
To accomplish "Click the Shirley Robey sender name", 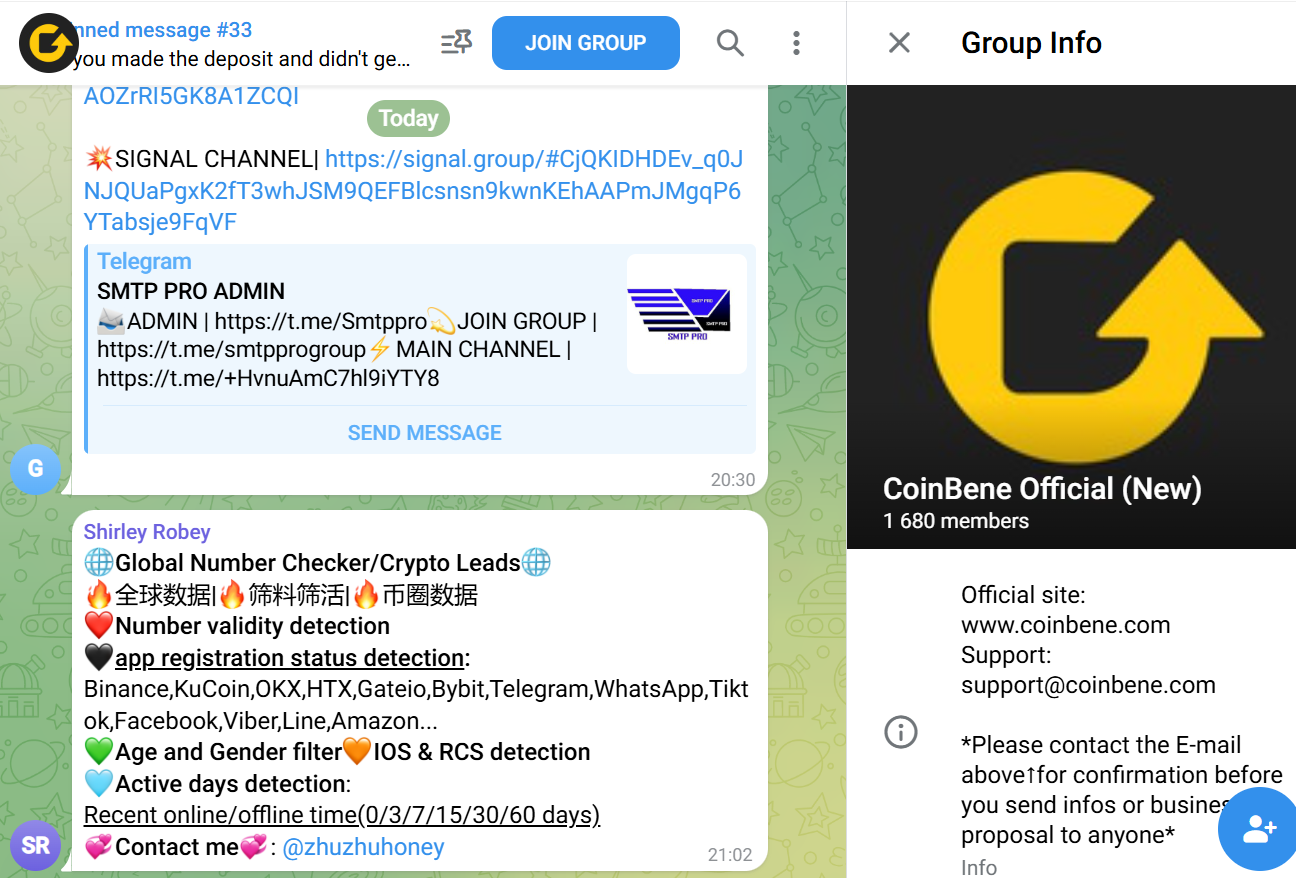I will pos(147,532).
